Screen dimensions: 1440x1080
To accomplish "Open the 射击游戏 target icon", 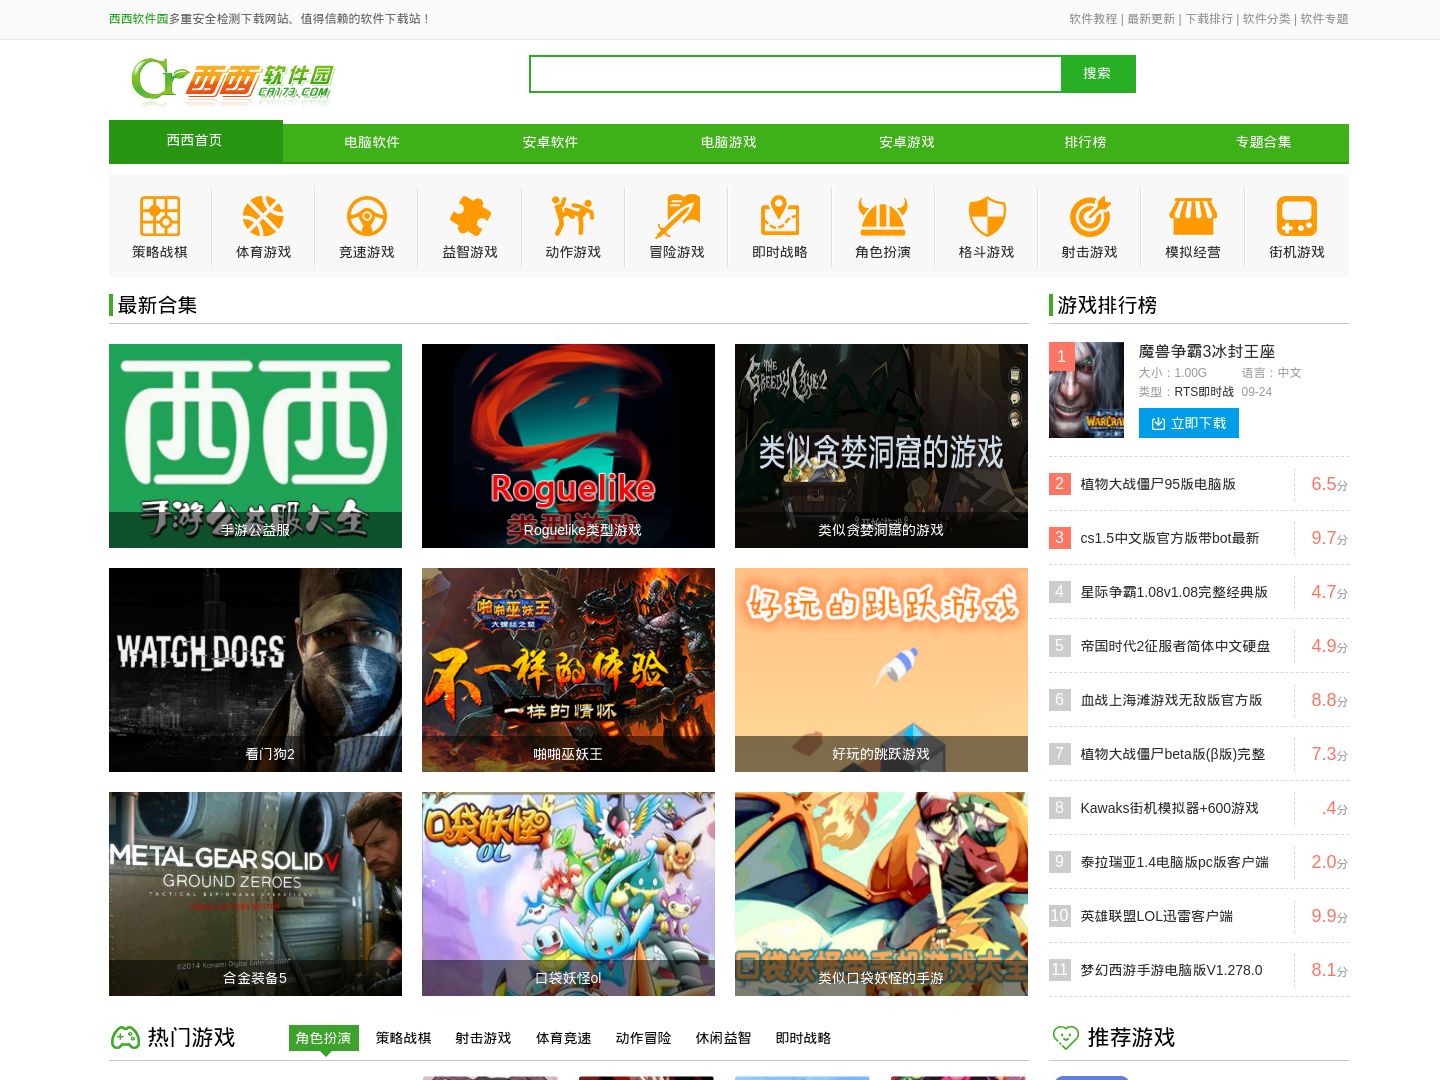I will (x=1090, y=216).
